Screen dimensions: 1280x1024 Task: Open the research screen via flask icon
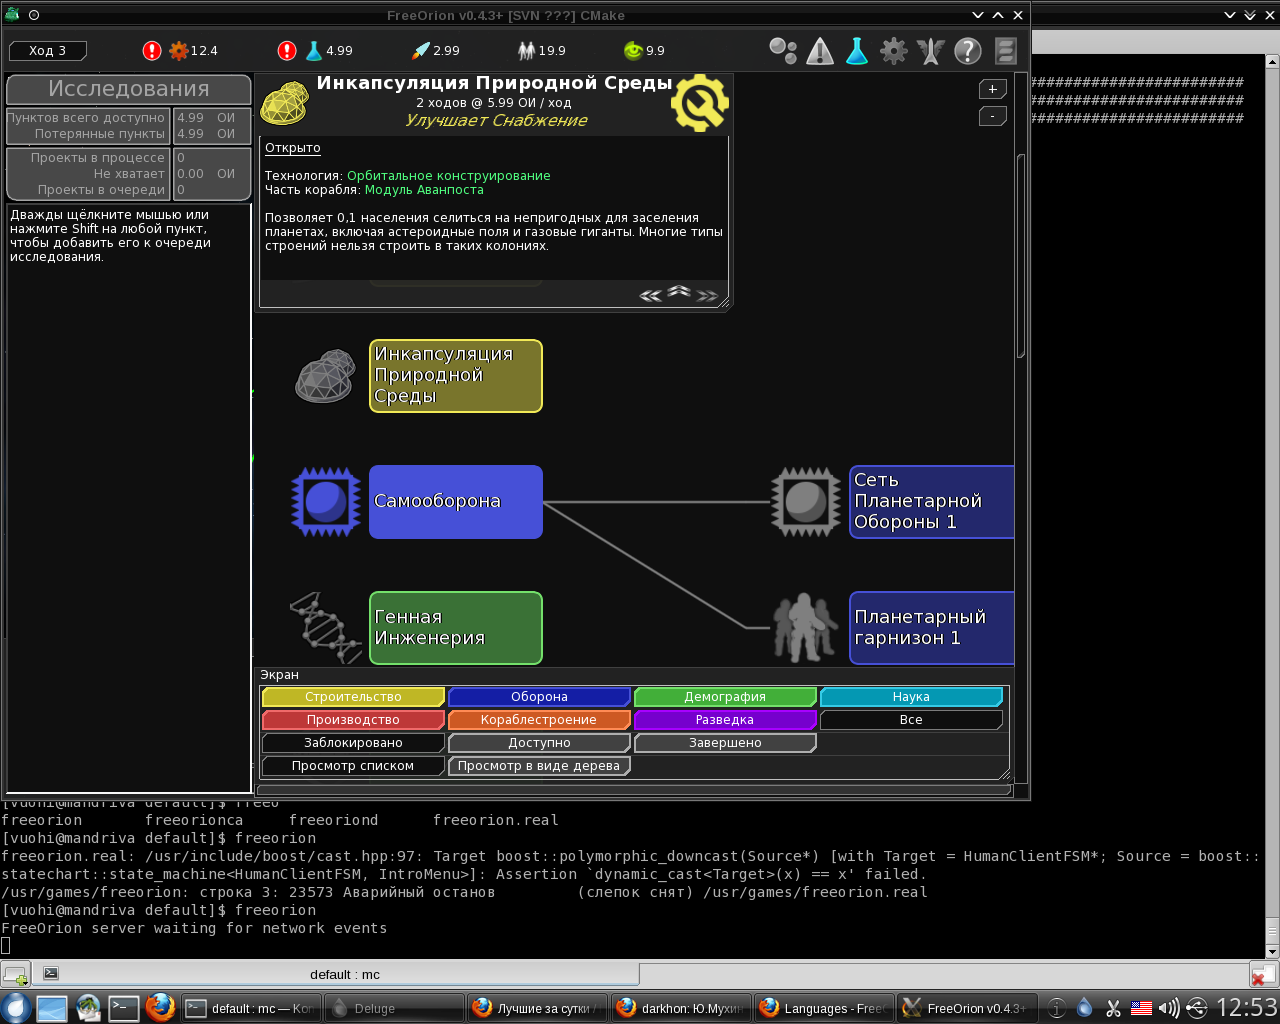(857, 51)
